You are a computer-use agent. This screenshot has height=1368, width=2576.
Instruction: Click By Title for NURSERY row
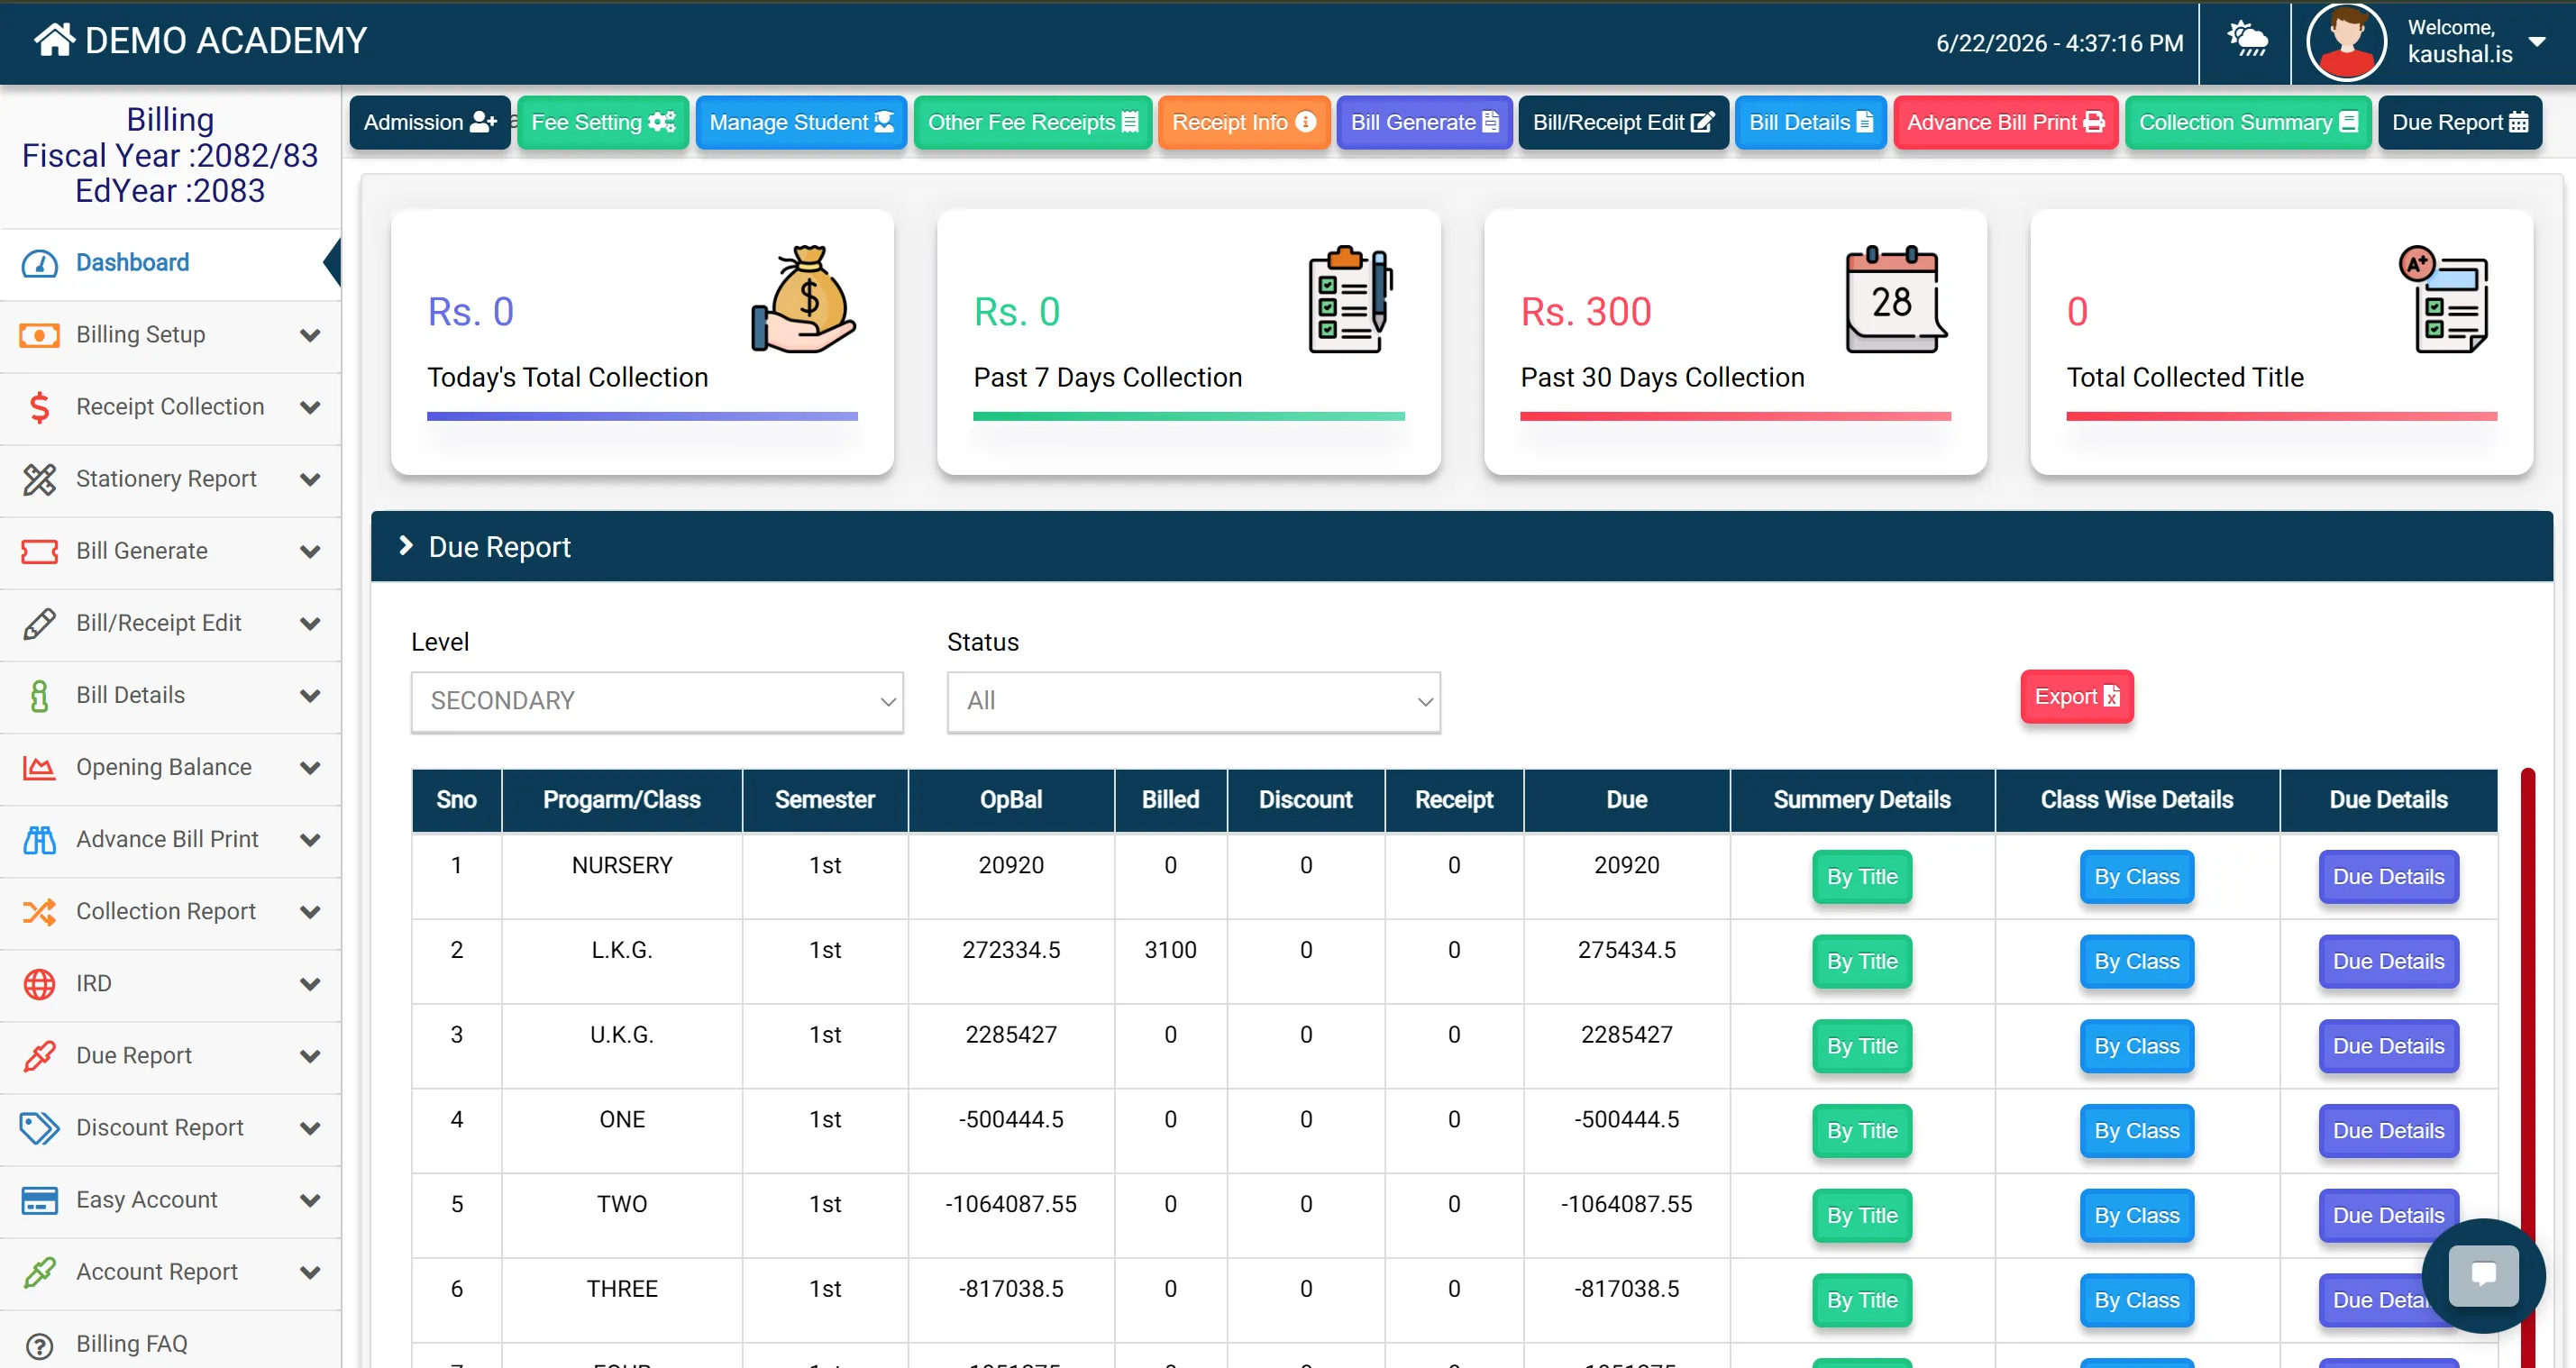coord(1861,876)
